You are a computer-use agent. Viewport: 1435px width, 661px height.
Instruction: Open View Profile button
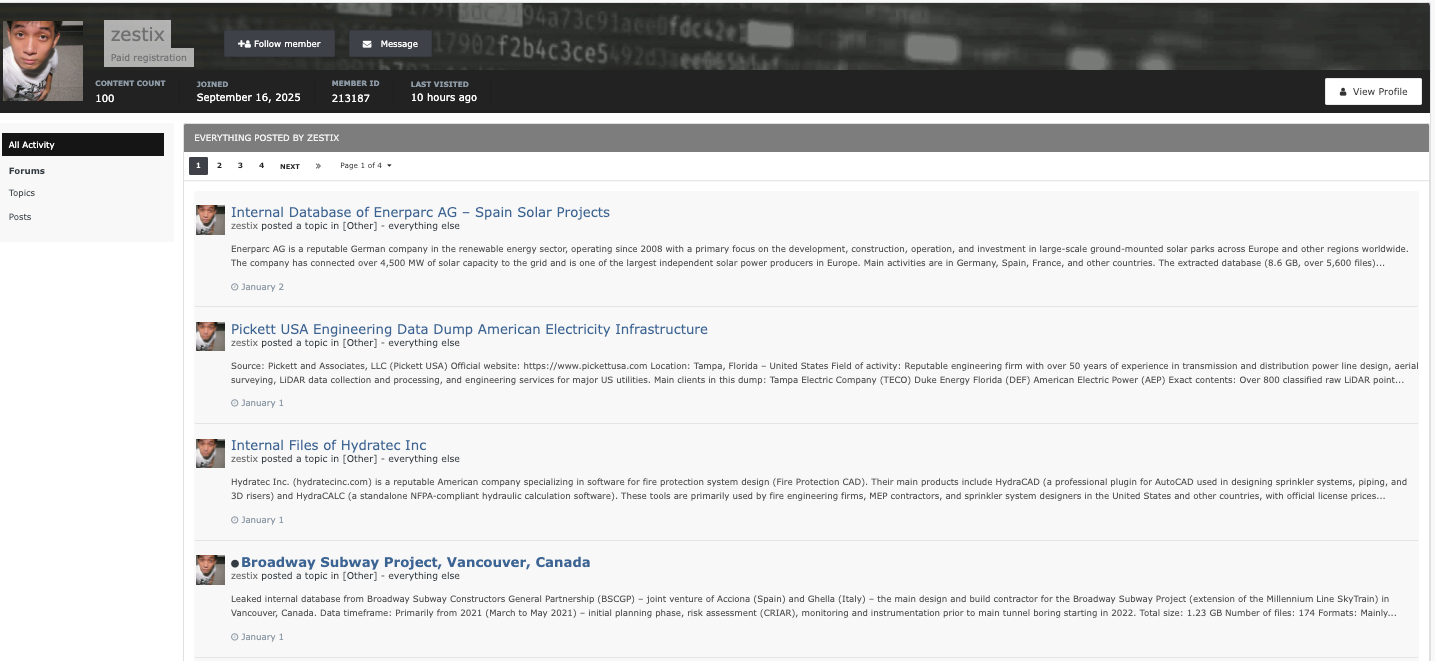1373,91
